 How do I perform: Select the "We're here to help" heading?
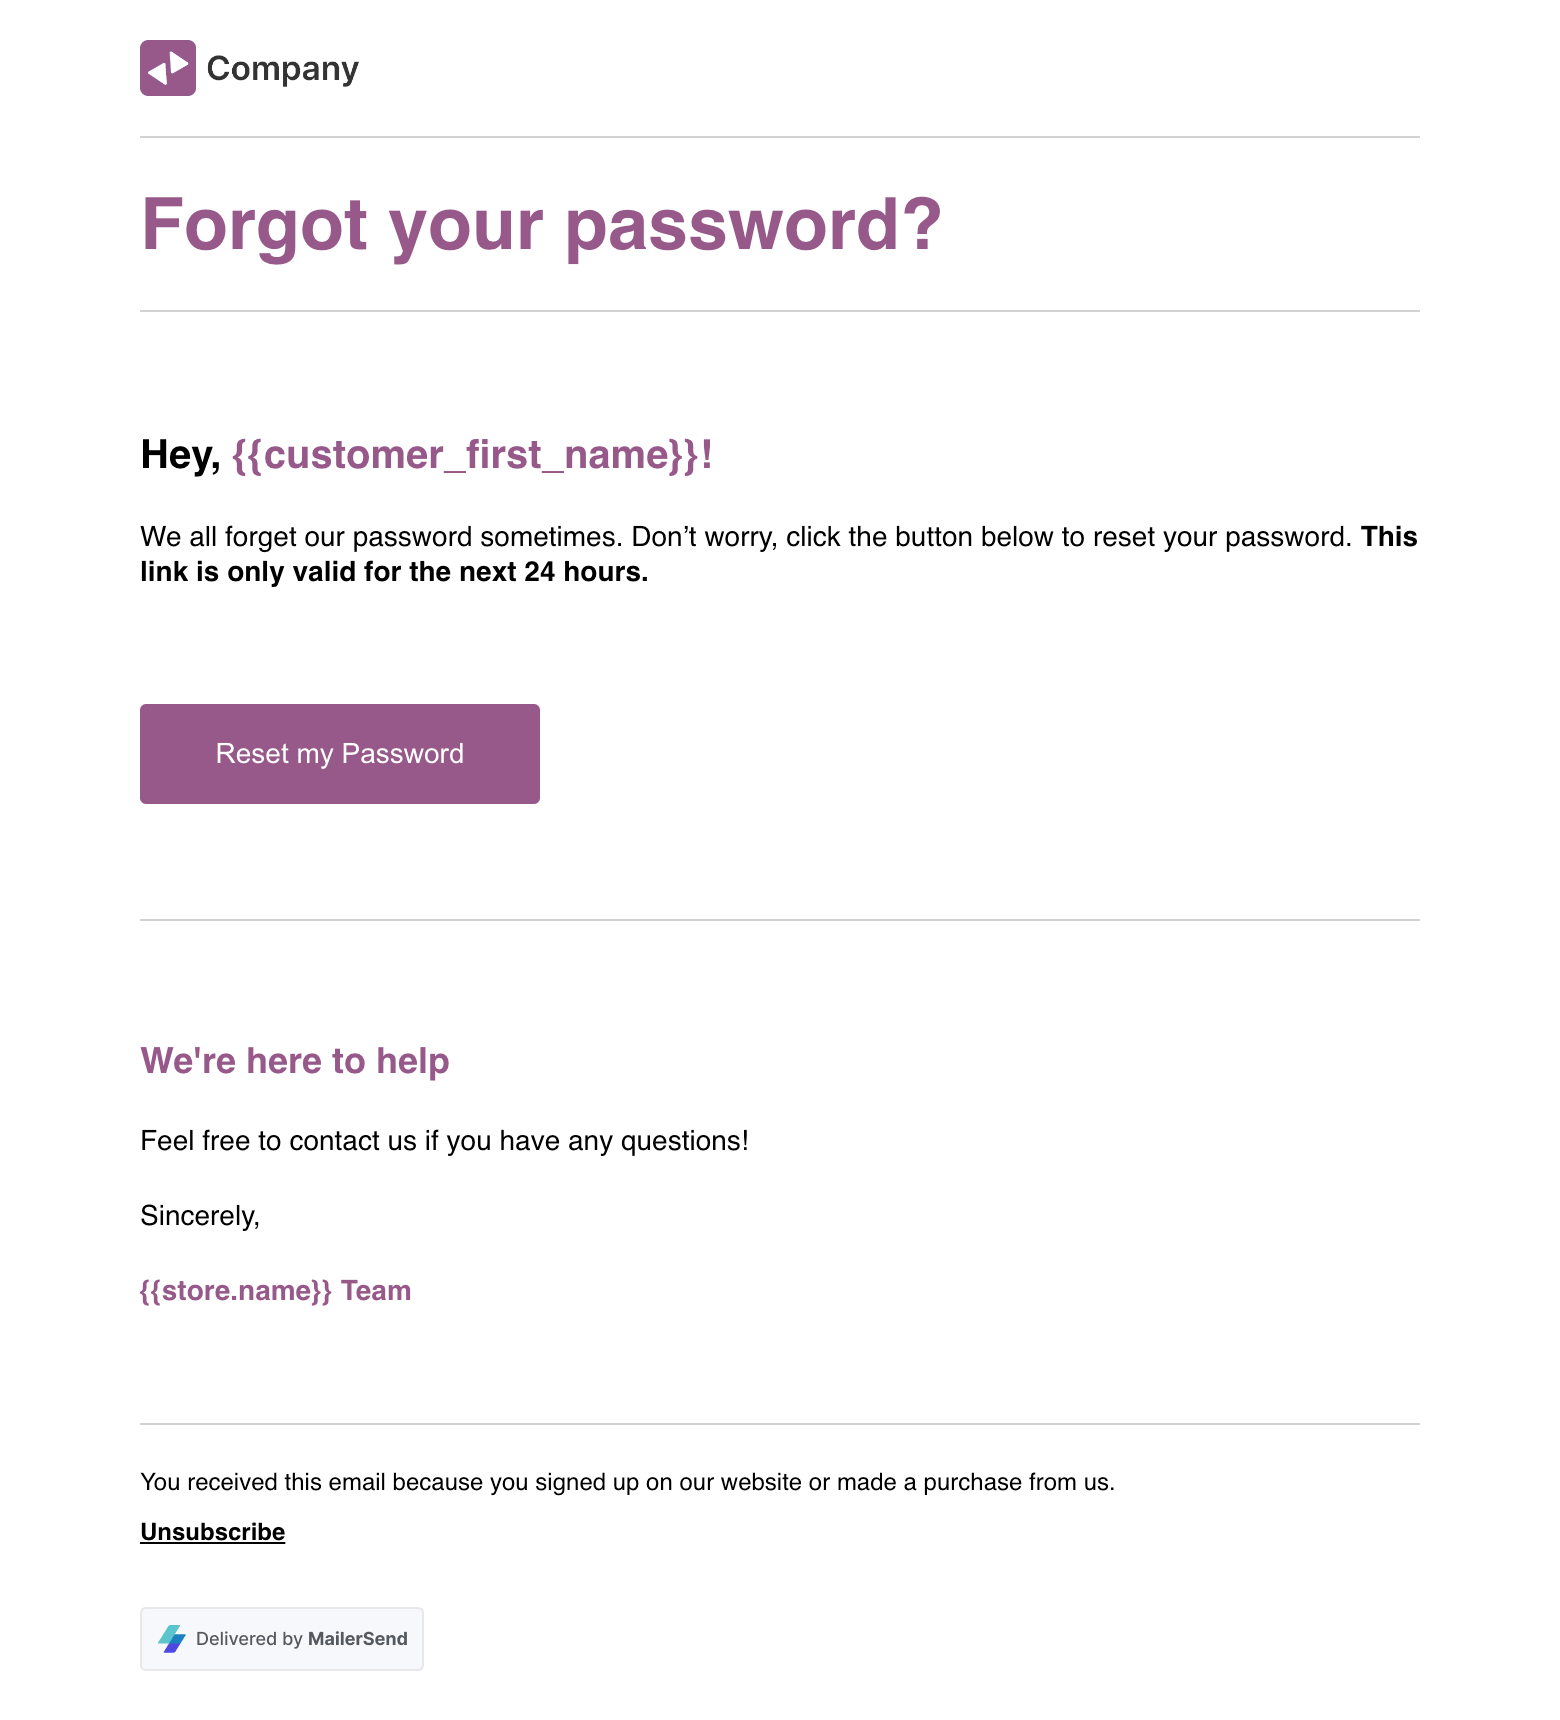[295, 1061]
